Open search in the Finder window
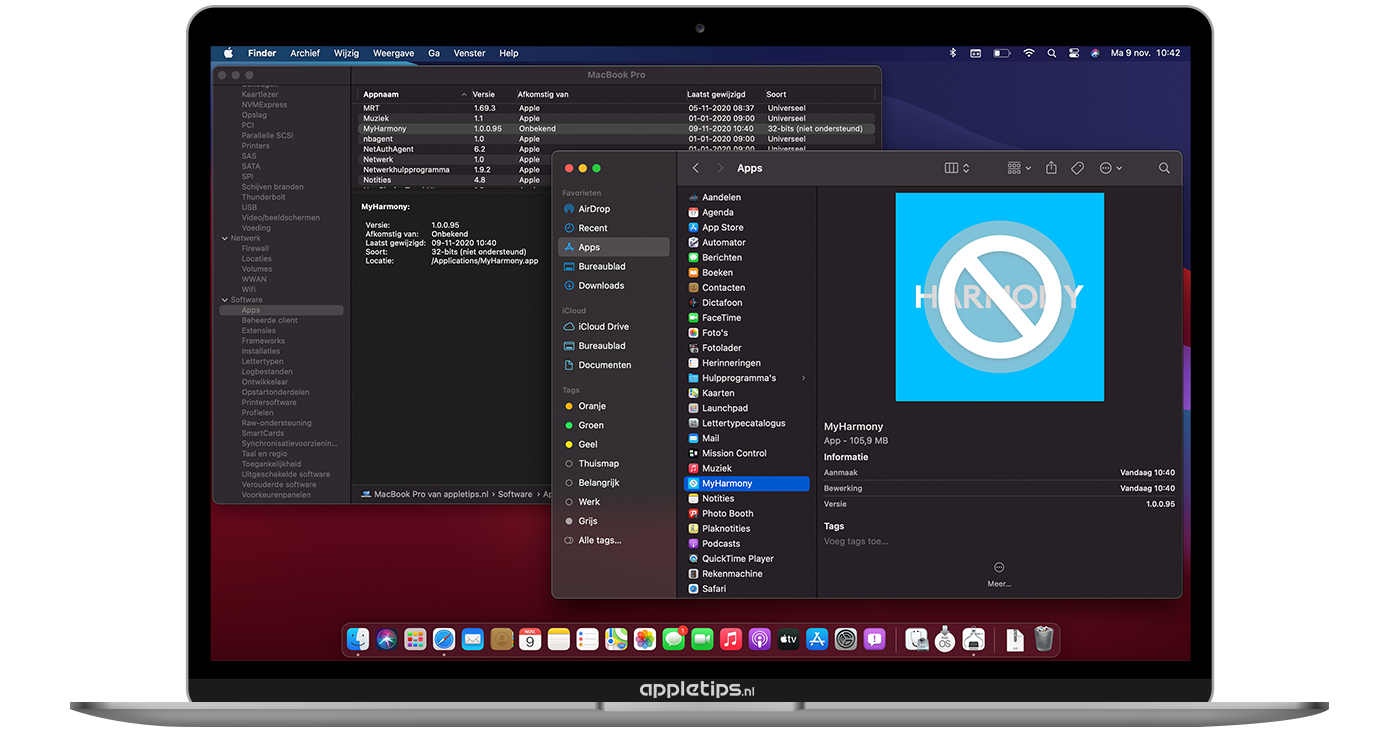The width and height of the screenshot is (1400, 733). [1164, 168]
